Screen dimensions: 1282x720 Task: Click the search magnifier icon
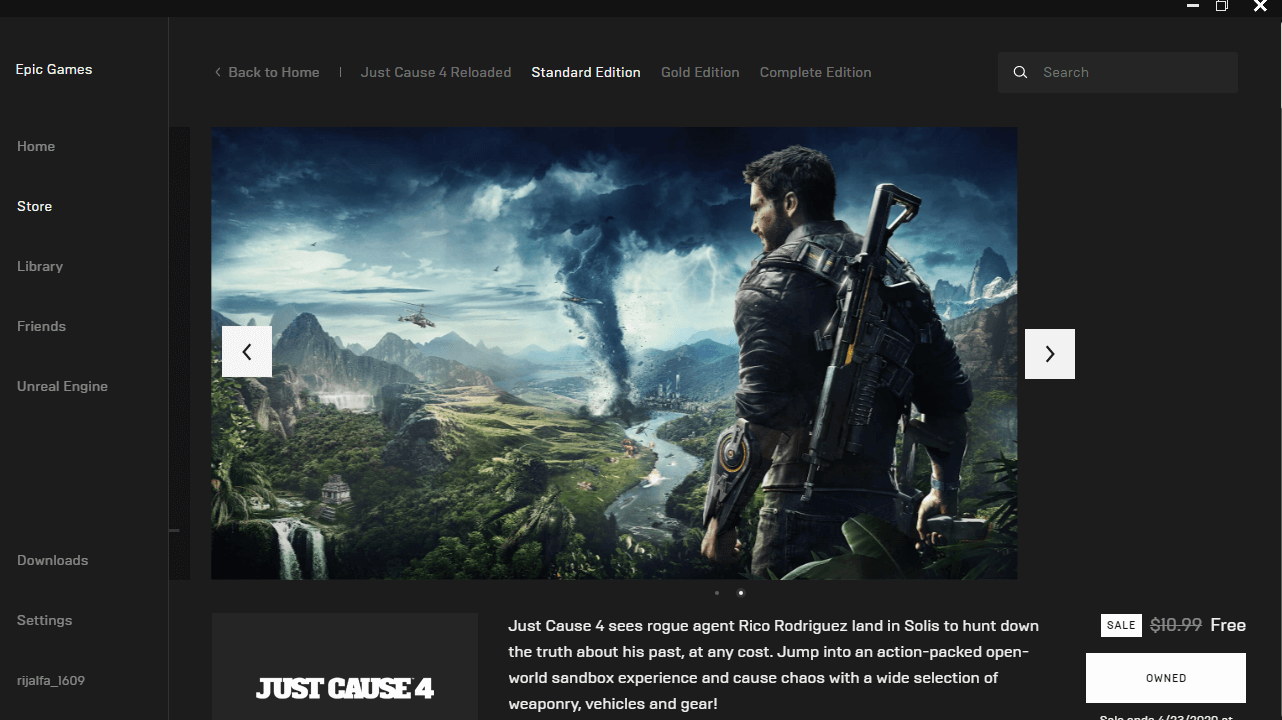(1020, 73)
